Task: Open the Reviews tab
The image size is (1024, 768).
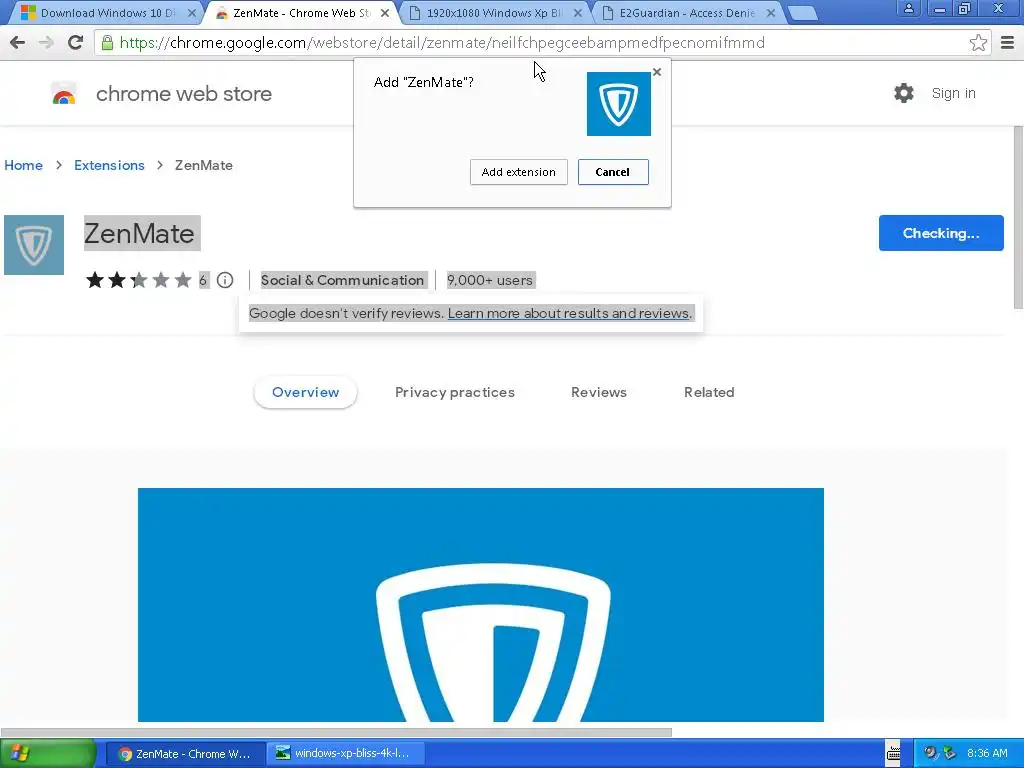Action: 599,392
